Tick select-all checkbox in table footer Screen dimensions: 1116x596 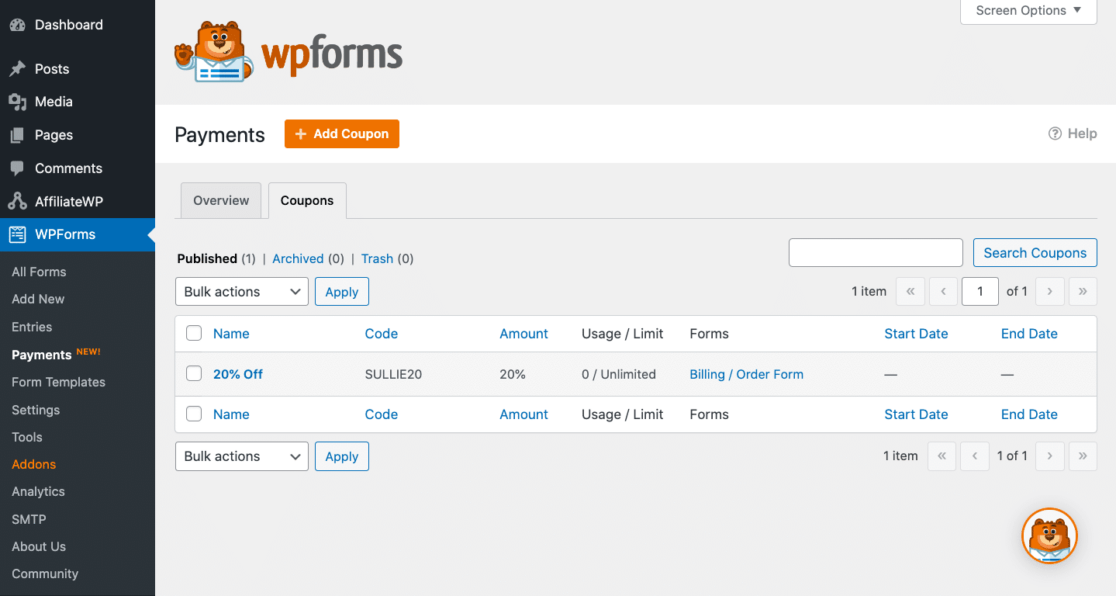coord(194,414)
